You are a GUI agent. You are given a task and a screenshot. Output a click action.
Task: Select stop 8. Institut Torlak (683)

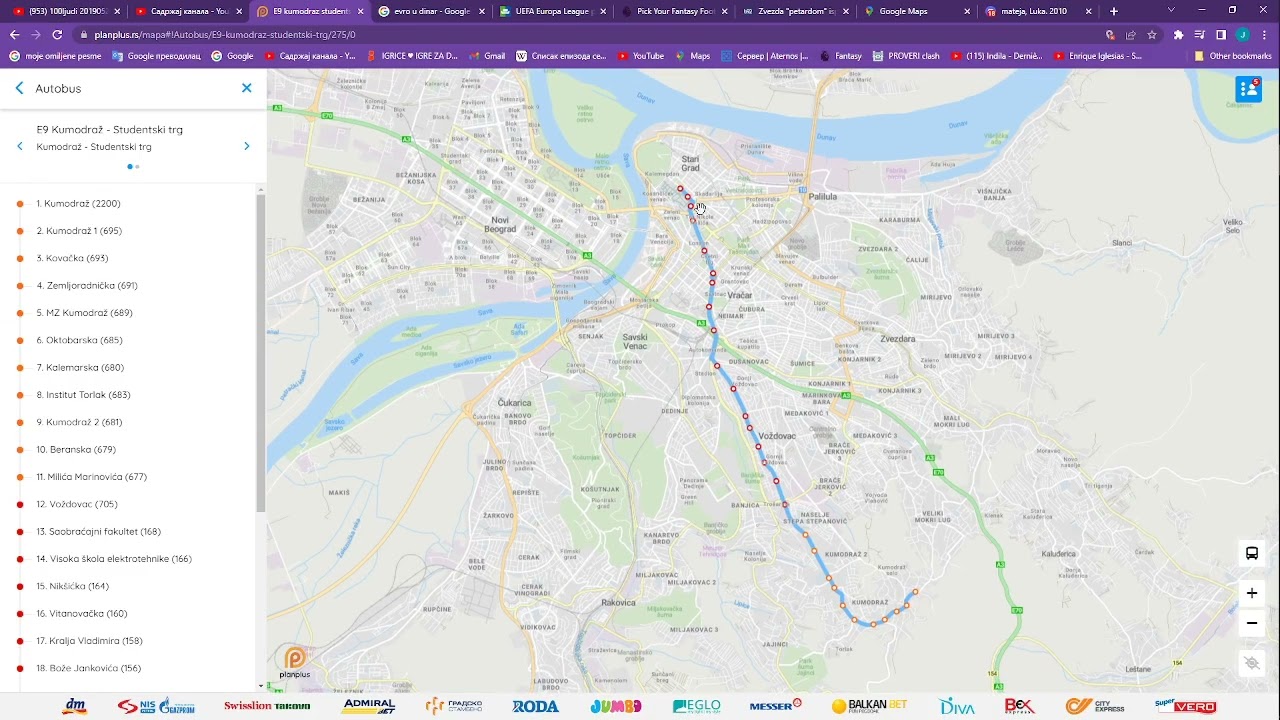tap(83, 395)
